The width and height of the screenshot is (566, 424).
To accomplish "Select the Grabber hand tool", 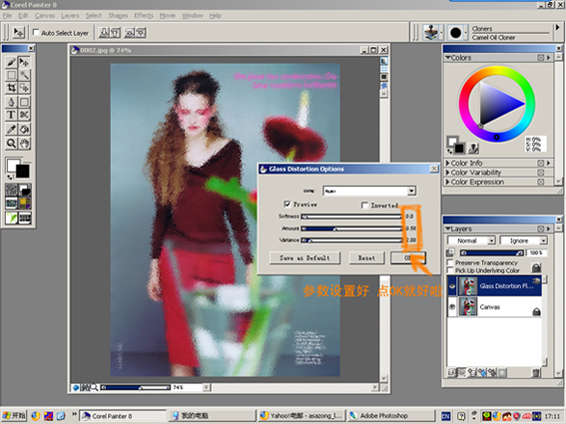I will (24, 144).
